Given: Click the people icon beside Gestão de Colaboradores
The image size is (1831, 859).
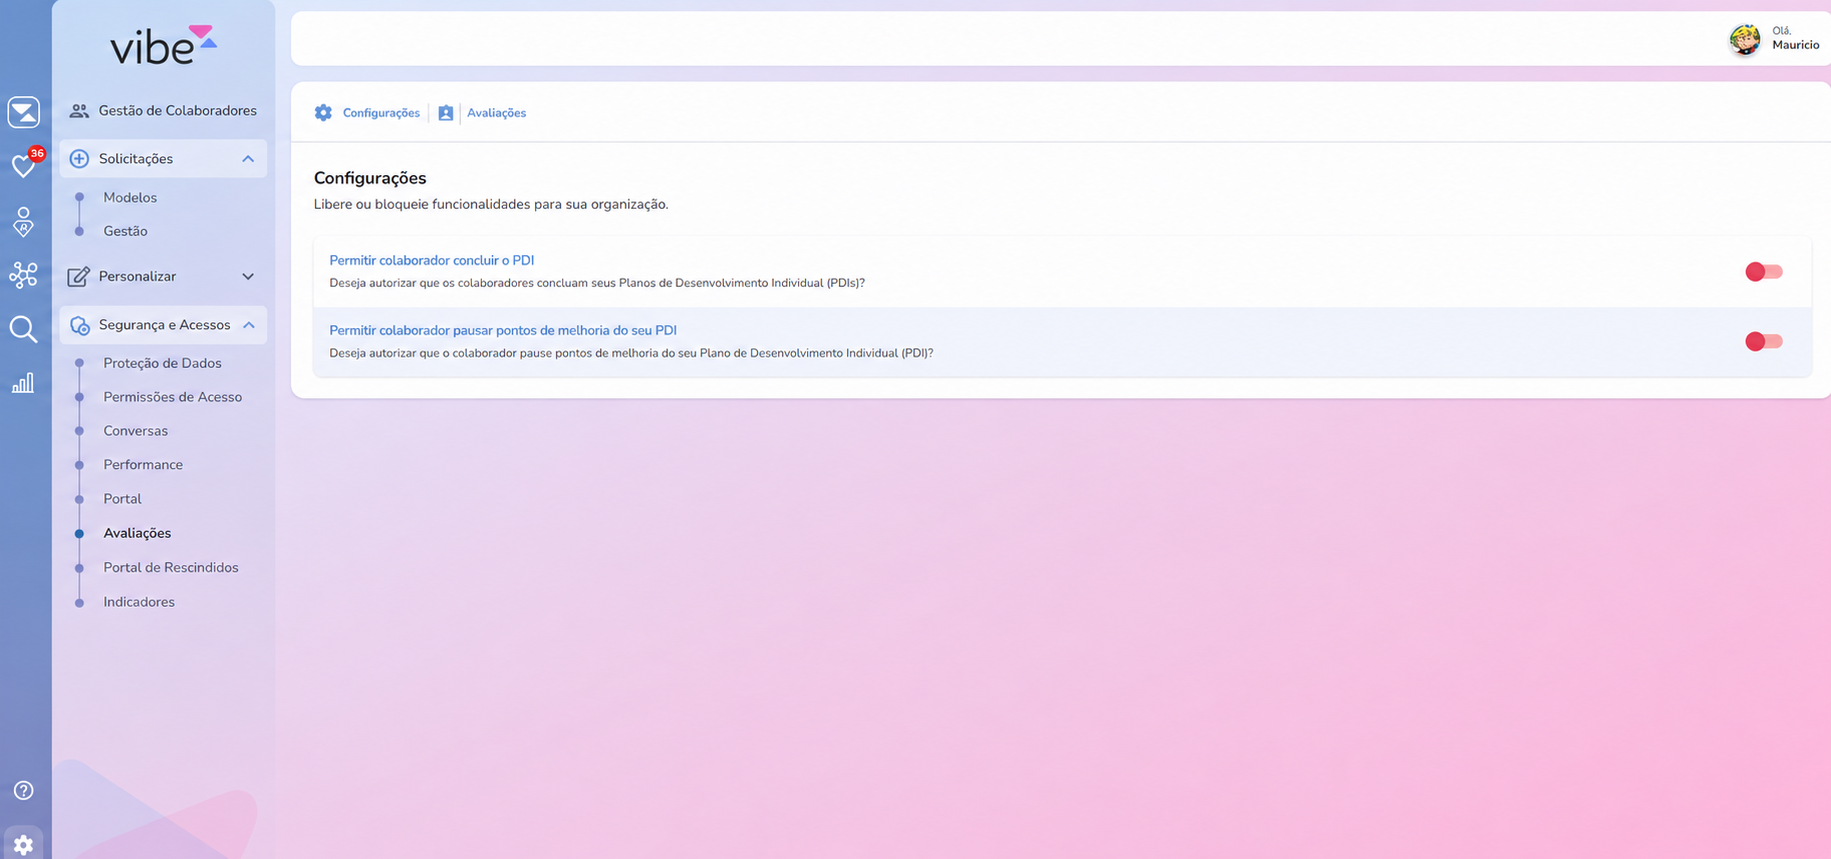Looking at the screenshot, I should pyautogui.click(x=79, y=111).
